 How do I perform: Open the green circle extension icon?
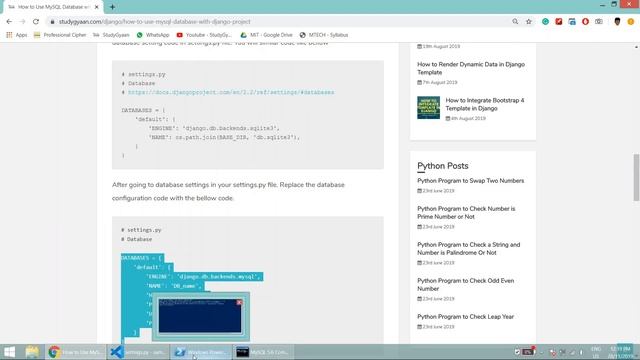point(545,22)
